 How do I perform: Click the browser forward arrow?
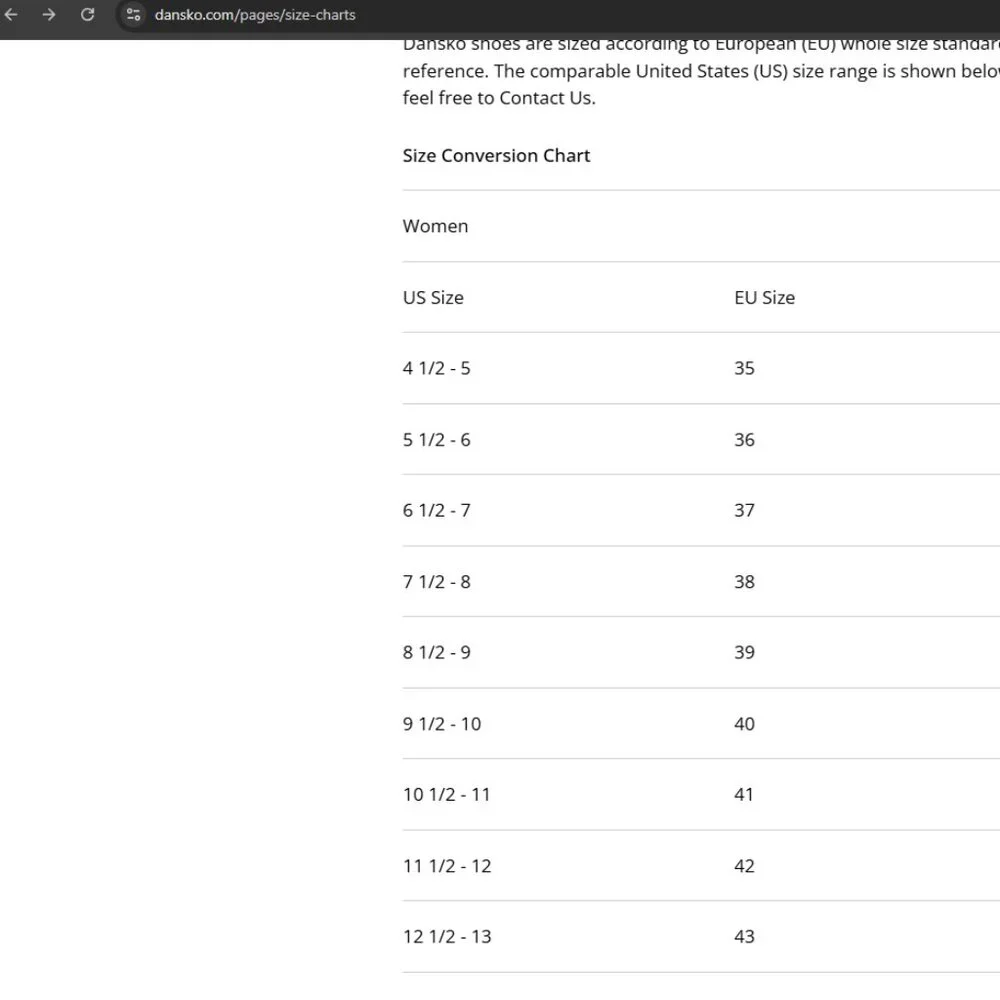(49, 15)
